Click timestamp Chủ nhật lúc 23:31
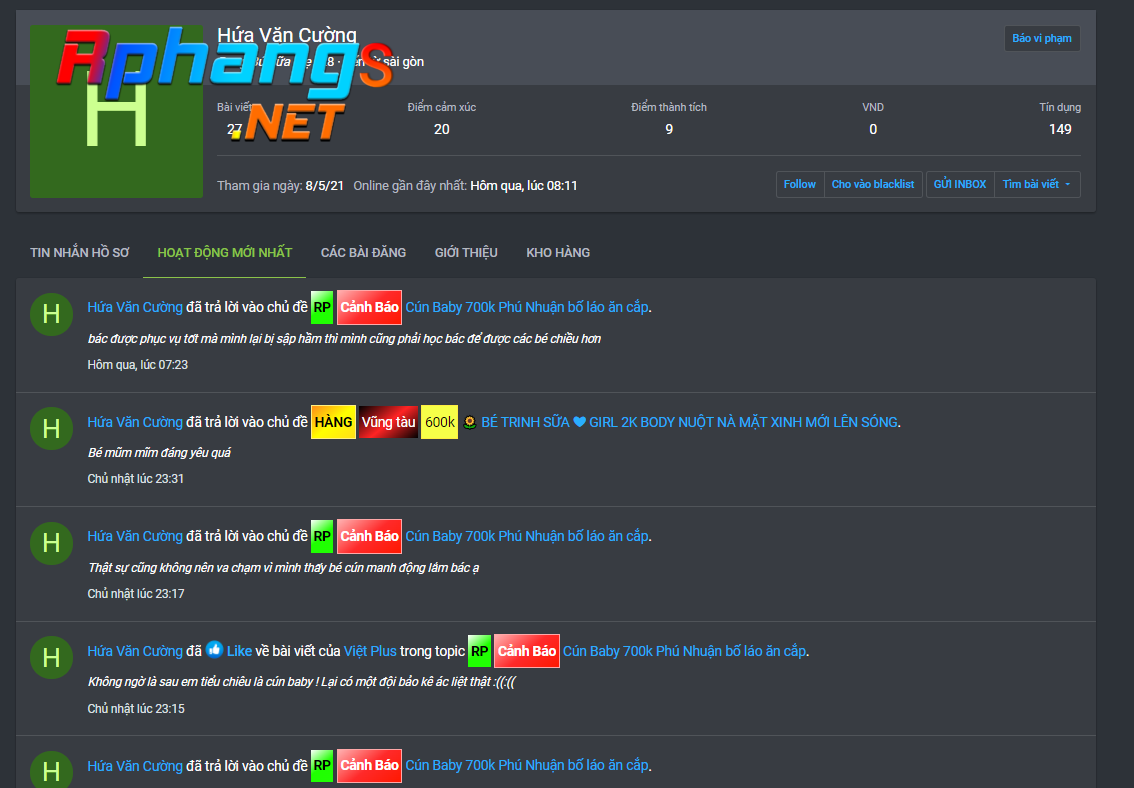Image resolution: width=1134 pixels, height=788 pixels. click(135, 479)
